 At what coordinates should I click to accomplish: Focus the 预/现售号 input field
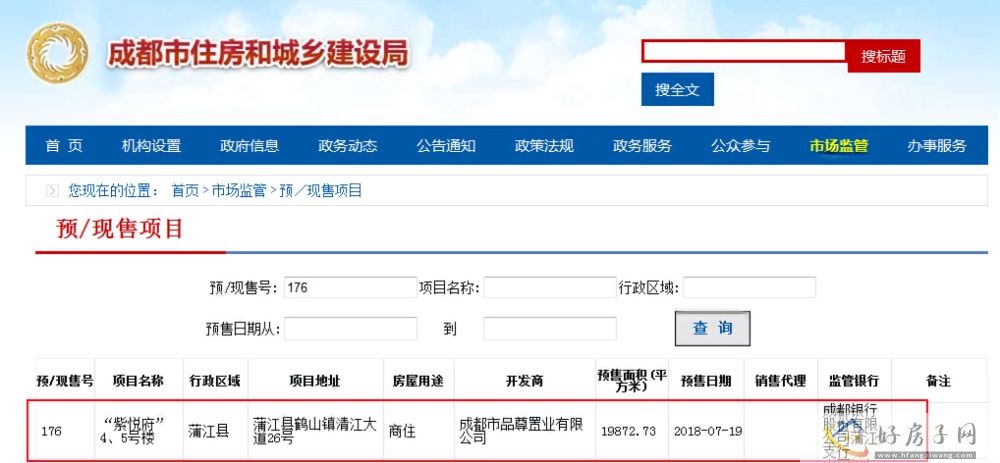(350, 288)
